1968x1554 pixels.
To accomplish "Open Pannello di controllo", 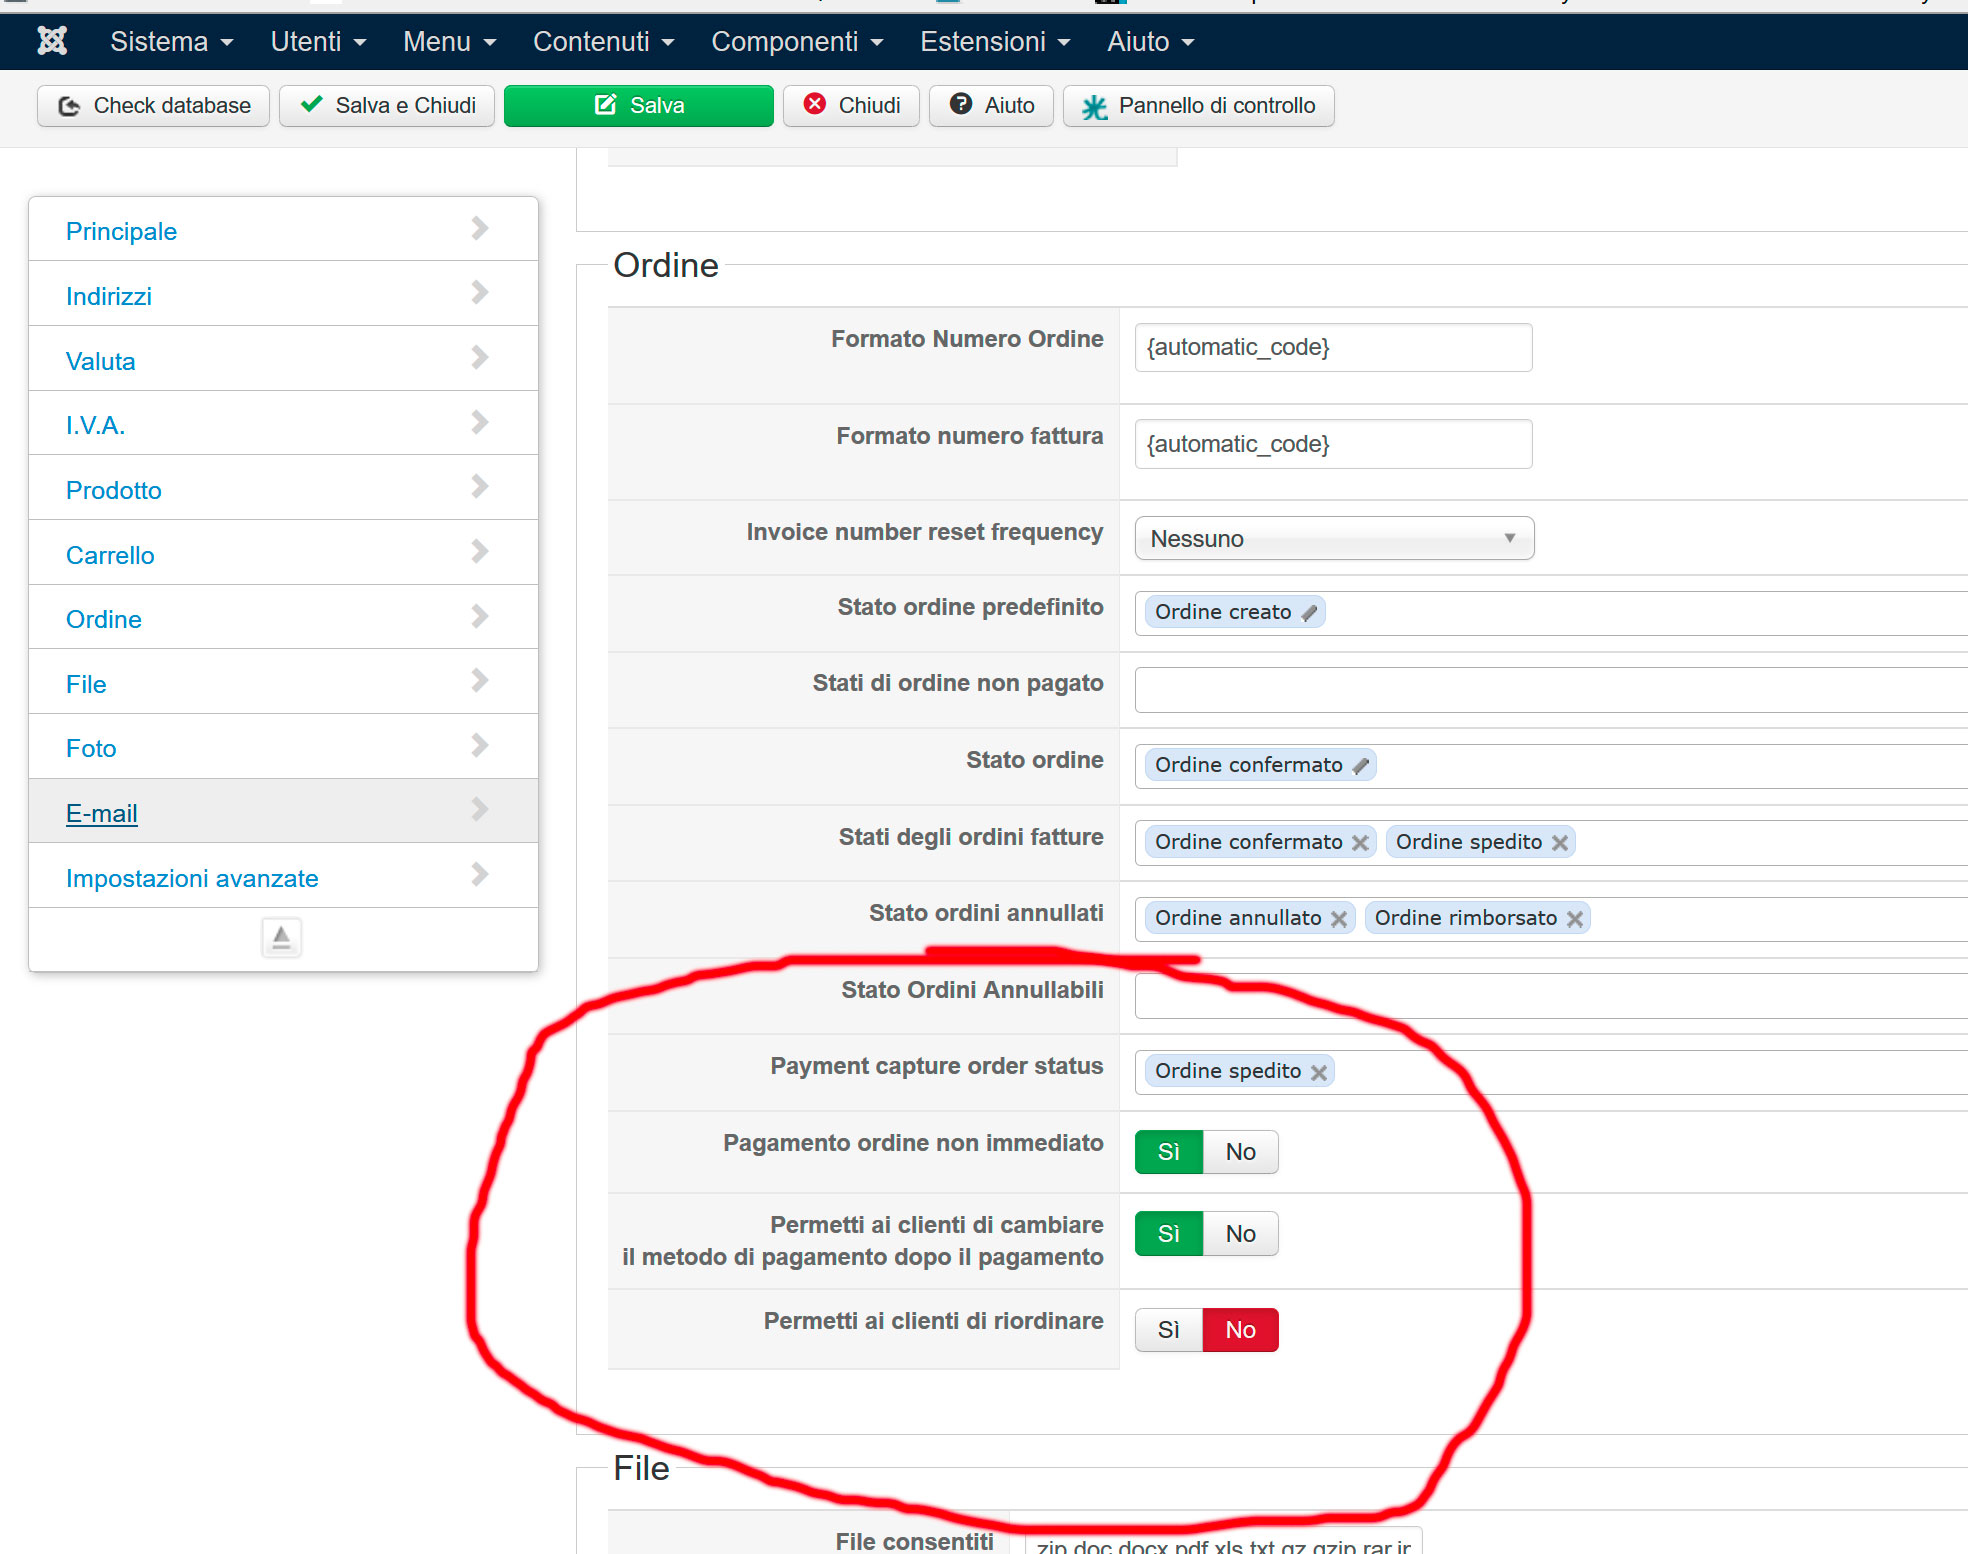I will tap(1198, 106).
